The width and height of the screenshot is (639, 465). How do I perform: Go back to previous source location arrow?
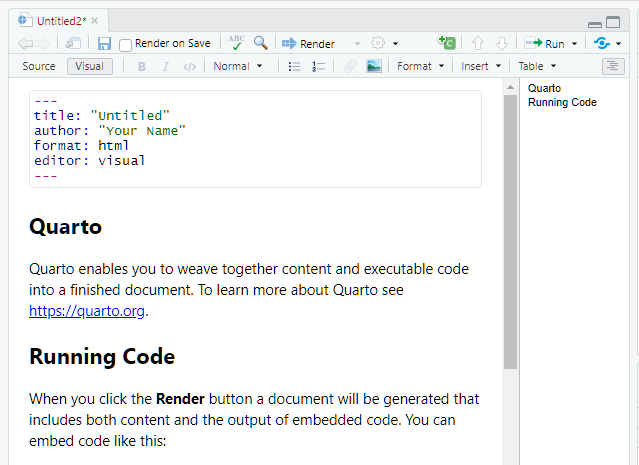[25, 43]
